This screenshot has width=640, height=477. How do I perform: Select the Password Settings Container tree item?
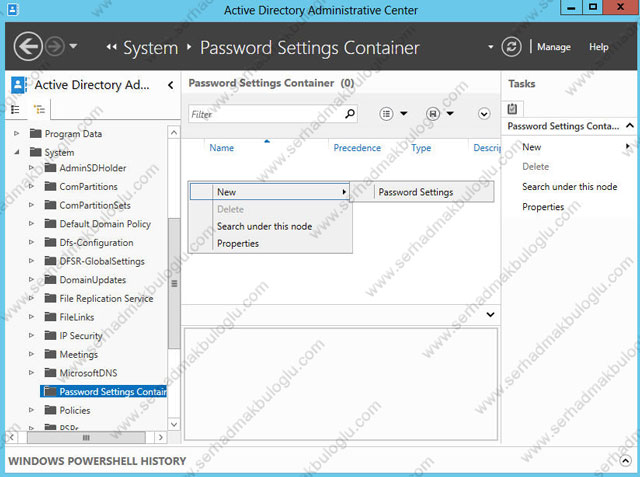point(104,392)
